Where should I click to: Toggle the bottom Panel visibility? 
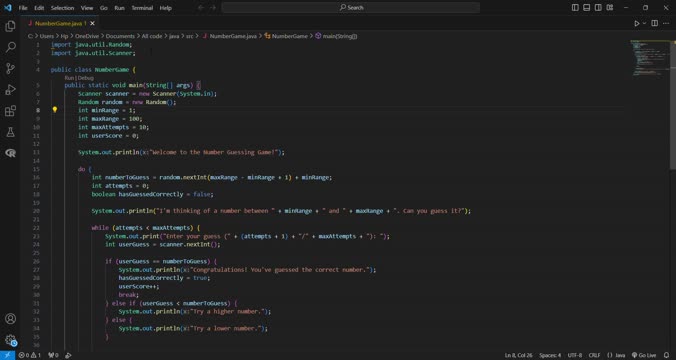tap(587, 7)
